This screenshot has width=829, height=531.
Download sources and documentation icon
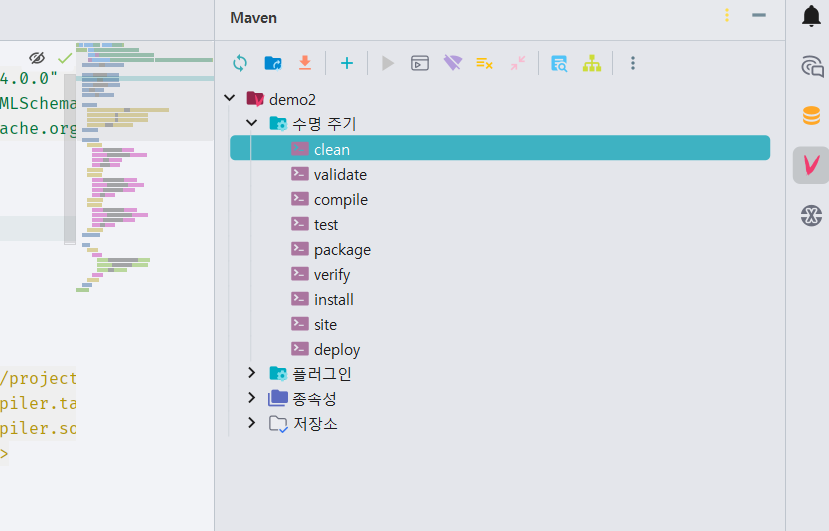coord(305,63)
